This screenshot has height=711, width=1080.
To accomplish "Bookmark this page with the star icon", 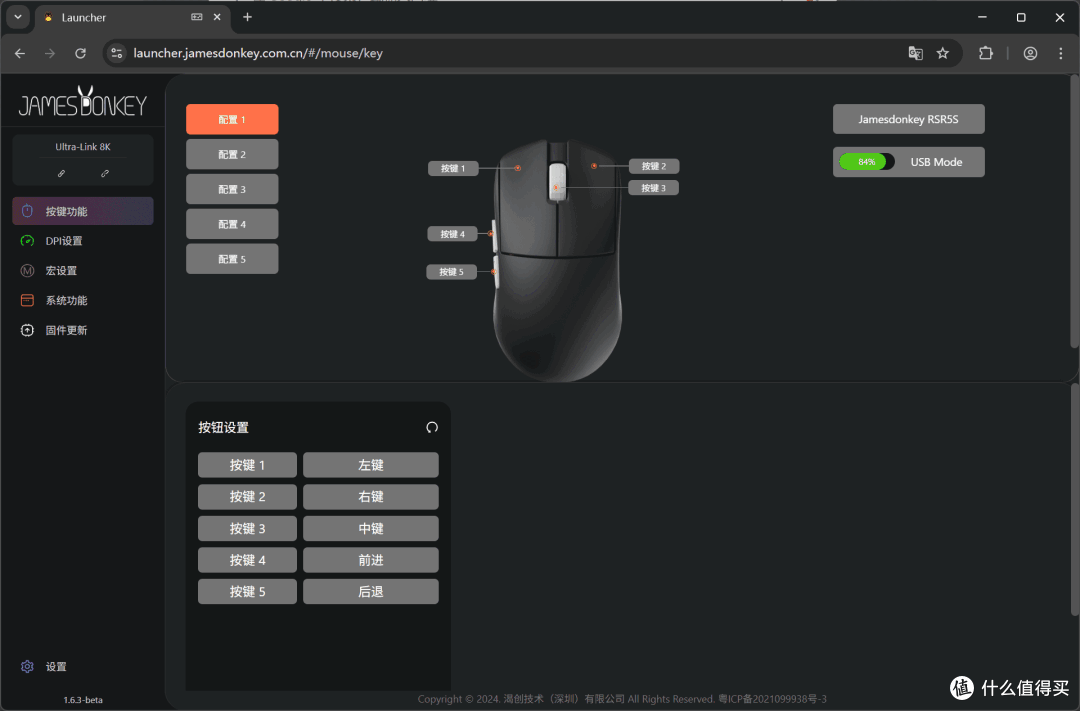I will [943, 53].
